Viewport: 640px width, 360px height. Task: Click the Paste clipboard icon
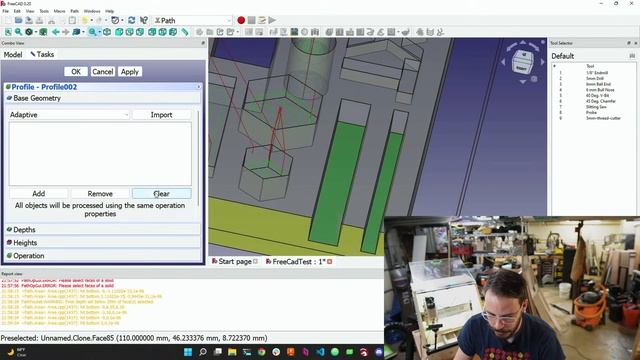coord(72,20)
